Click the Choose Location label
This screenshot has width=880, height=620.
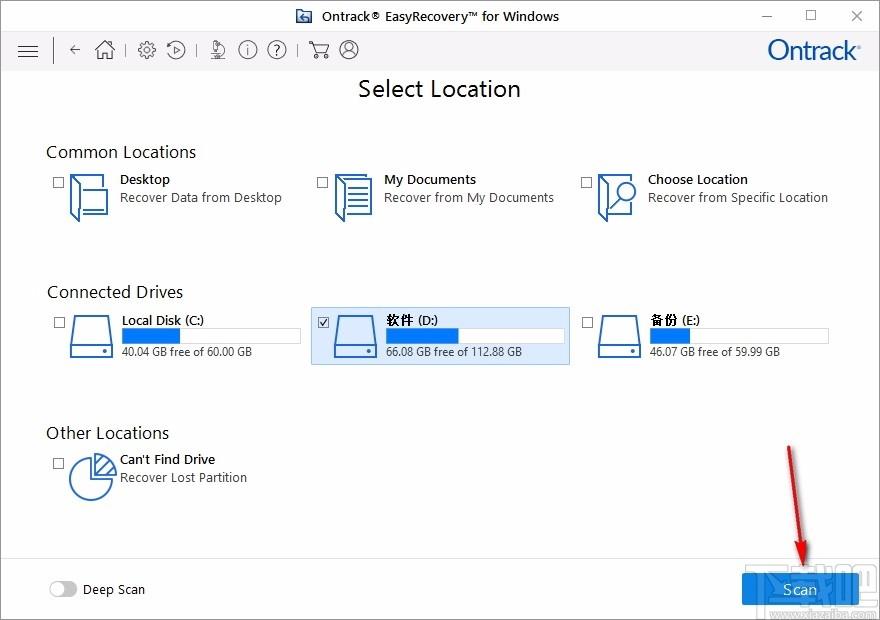click(698, 180)
